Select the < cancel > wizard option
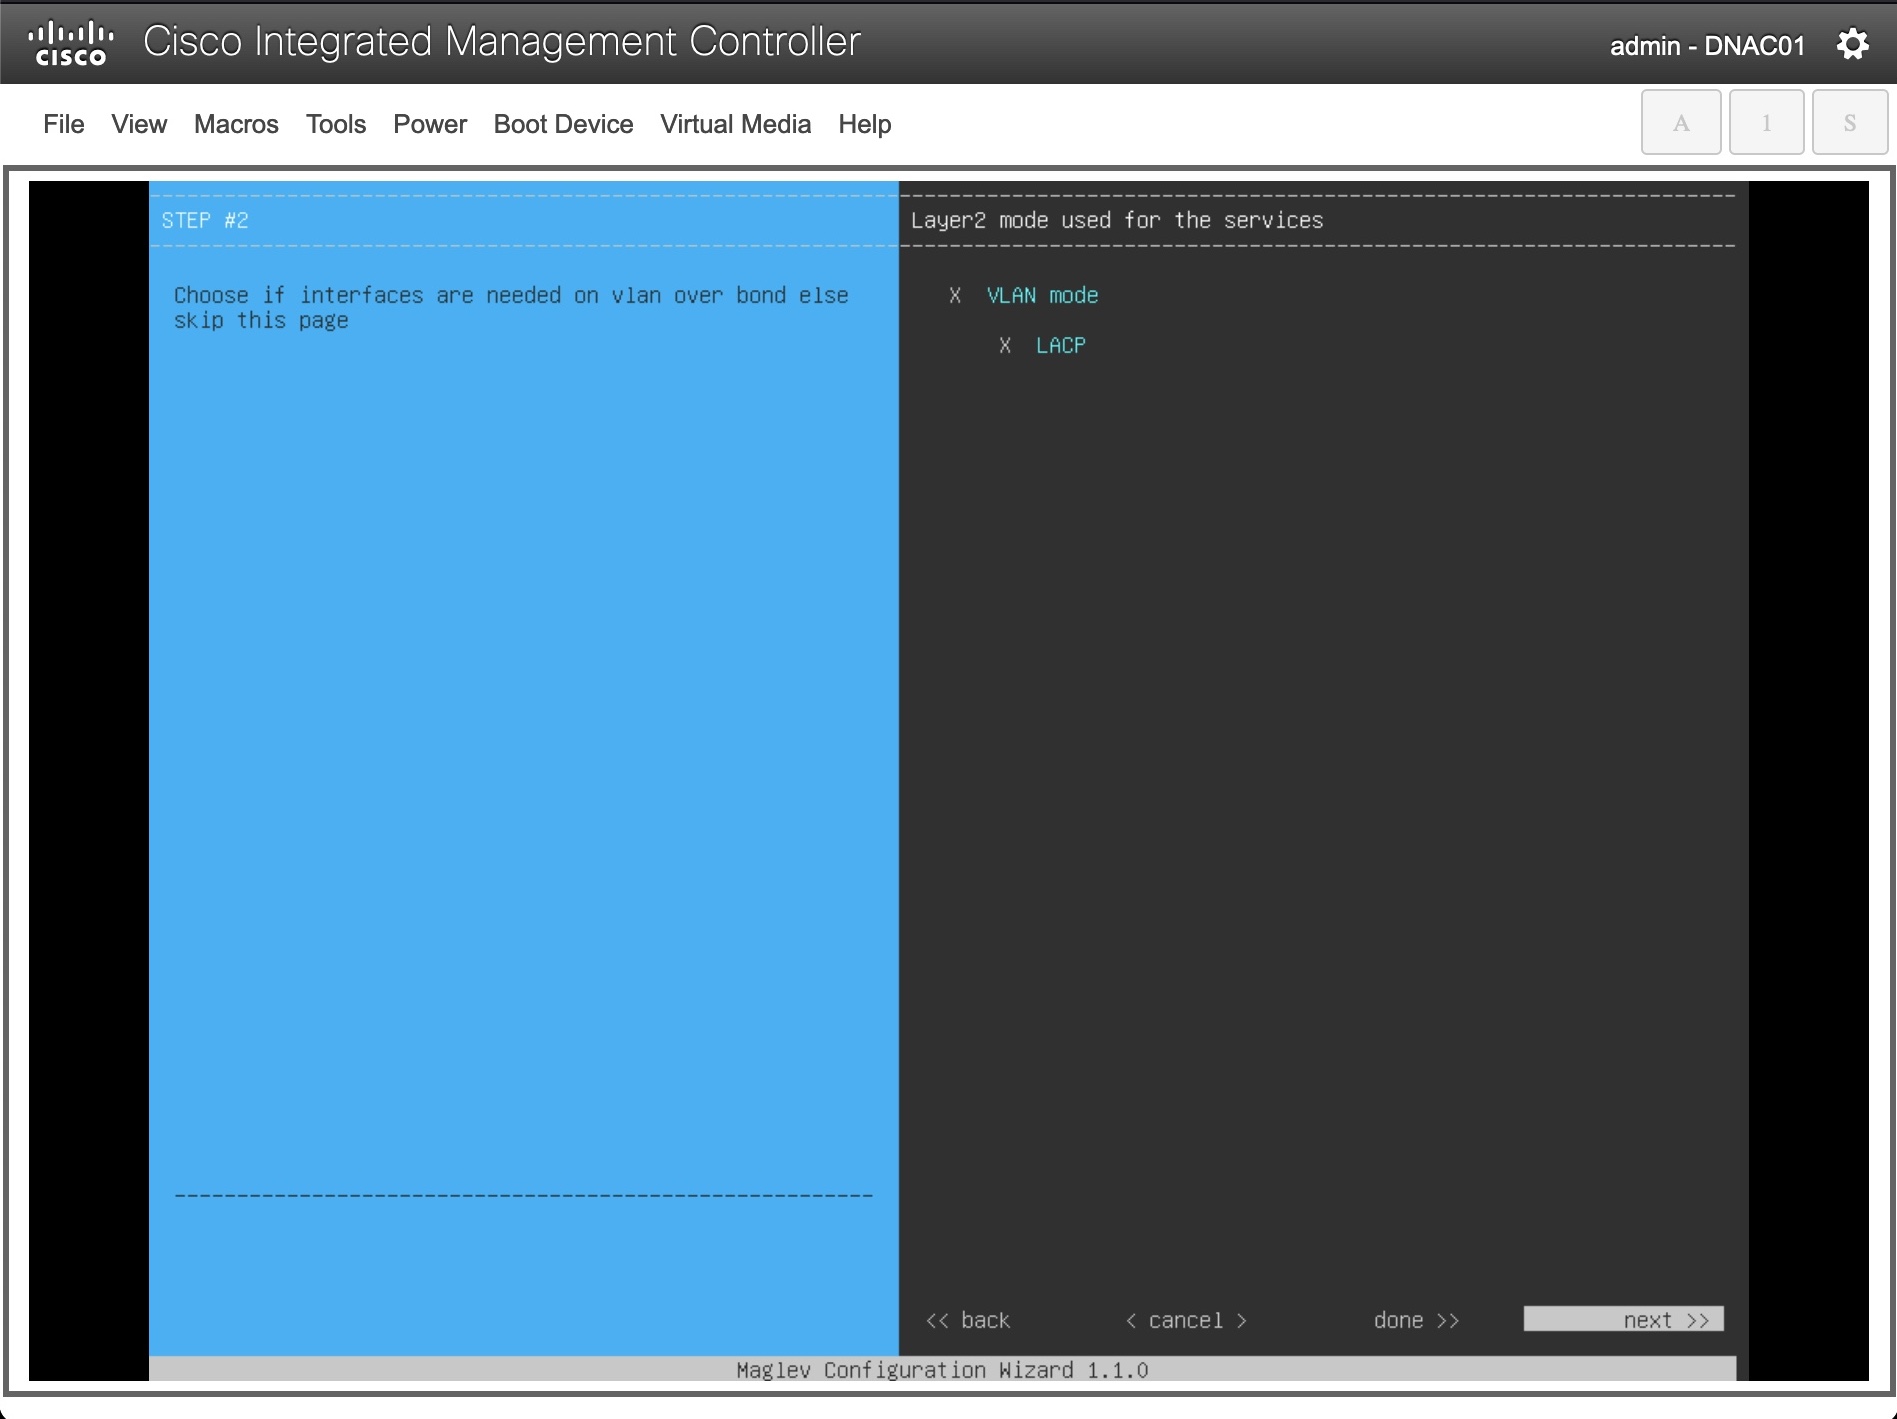Screen dimensions: 1897x1419 (x=1186, y=1320)
